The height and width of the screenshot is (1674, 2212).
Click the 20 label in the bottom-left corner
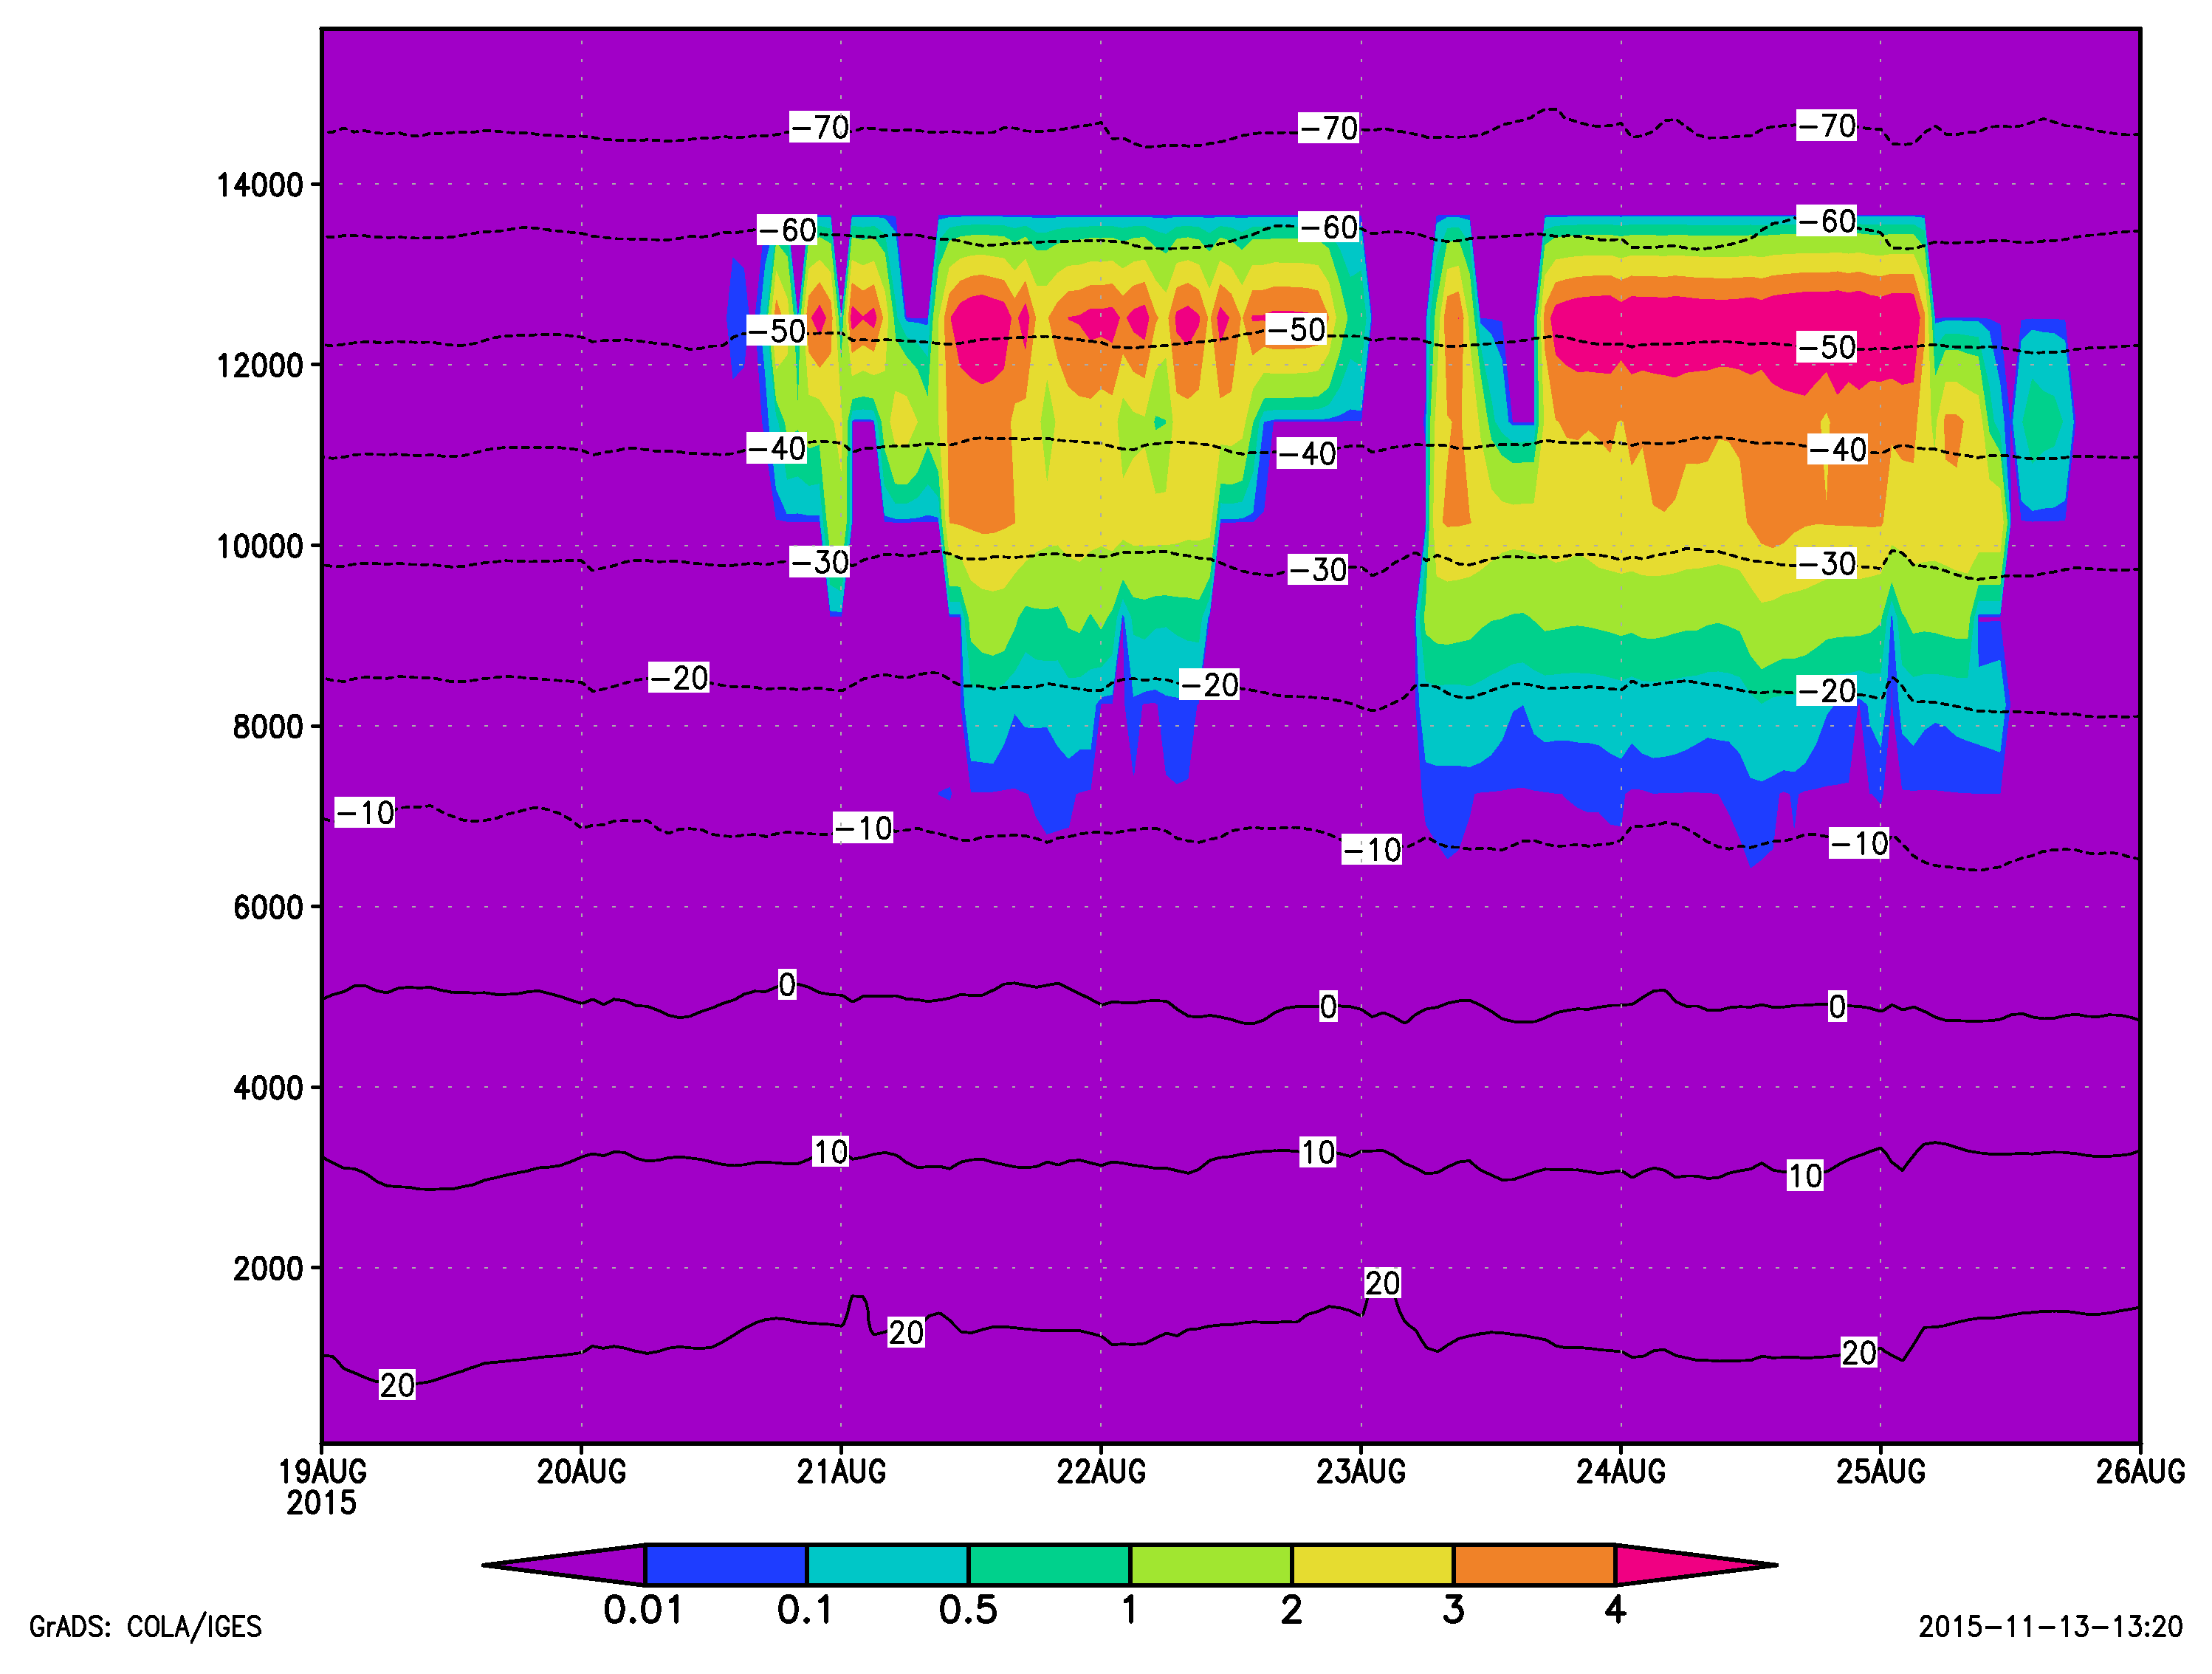coord(397,1385)
